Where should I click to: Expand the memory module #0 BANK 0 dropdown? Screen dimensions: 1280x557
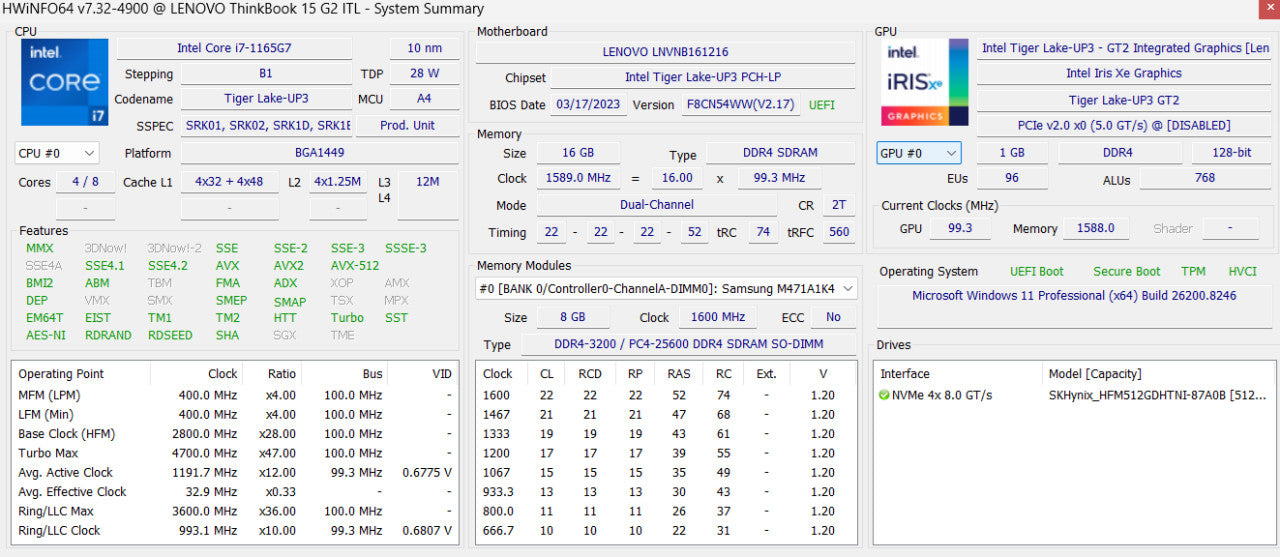[x=667, y=288]
